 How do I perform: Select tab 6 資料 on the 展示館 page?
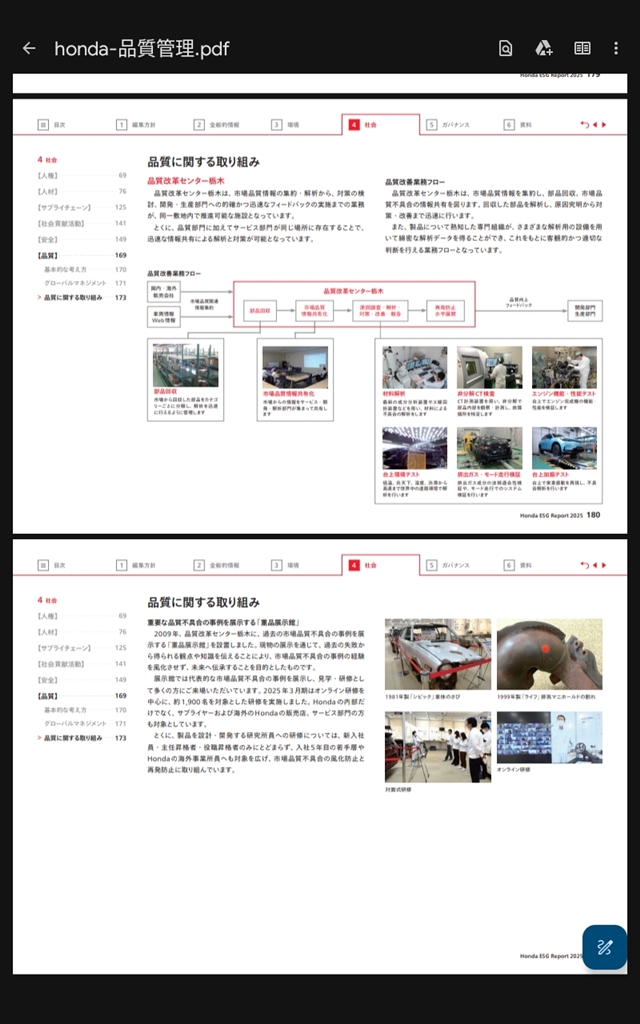pyautogui.click(x=518, y=565)
